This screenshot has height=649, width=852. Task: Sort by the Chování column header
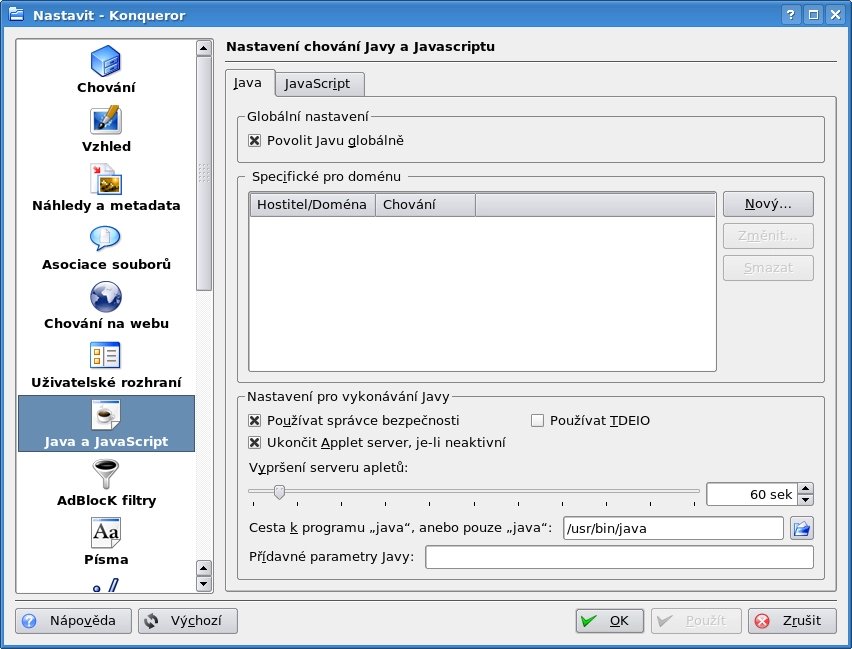pos(425,205)
